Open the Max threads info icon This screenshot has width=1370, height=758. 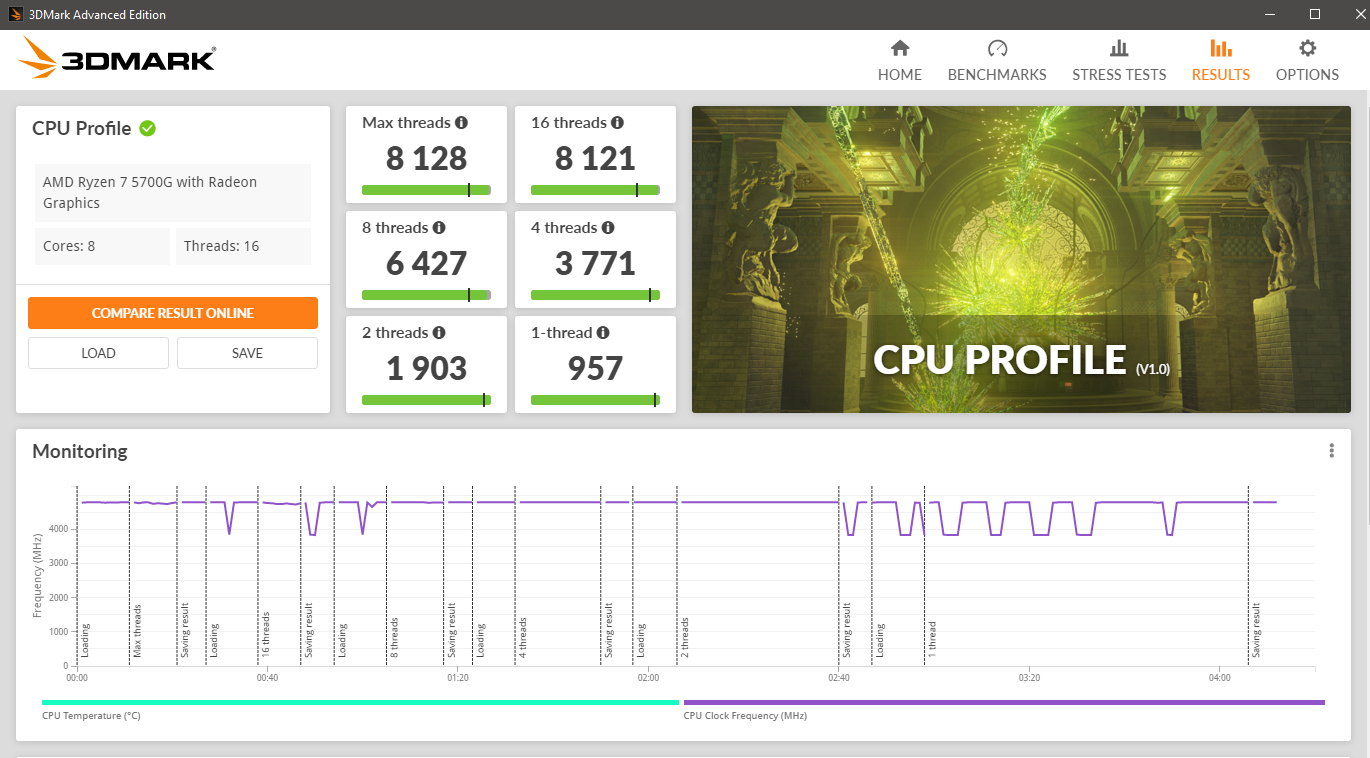[x=461, y=123]
